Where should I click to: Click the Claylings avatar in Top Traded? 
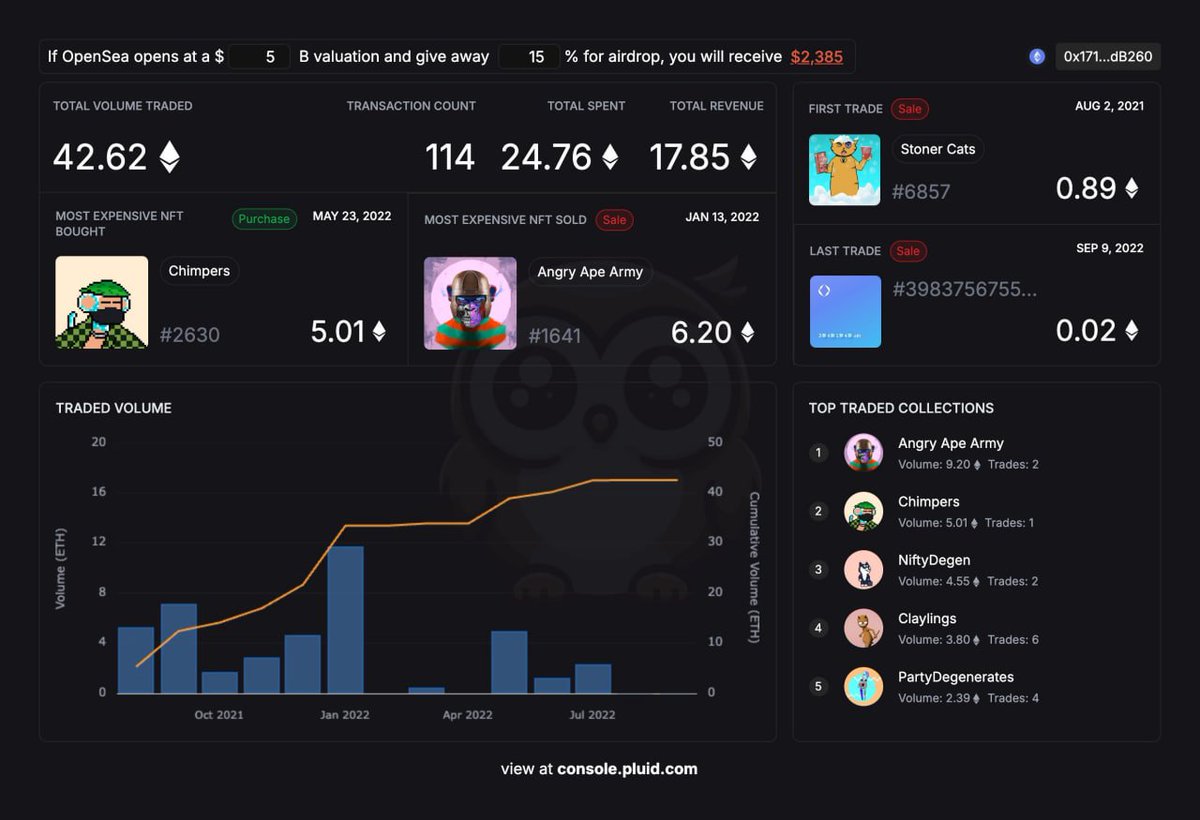pyautogui.click(x=863, y=628)
